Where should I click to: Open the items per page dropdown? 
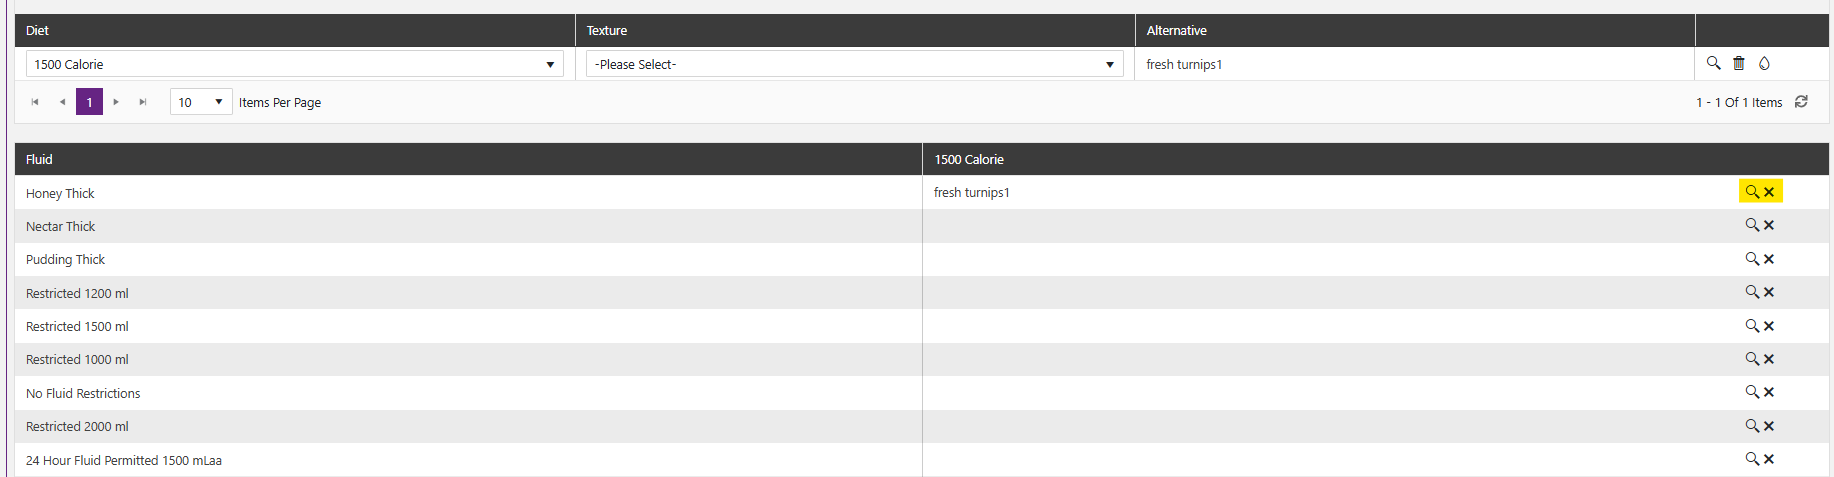[x=201, y=102]
